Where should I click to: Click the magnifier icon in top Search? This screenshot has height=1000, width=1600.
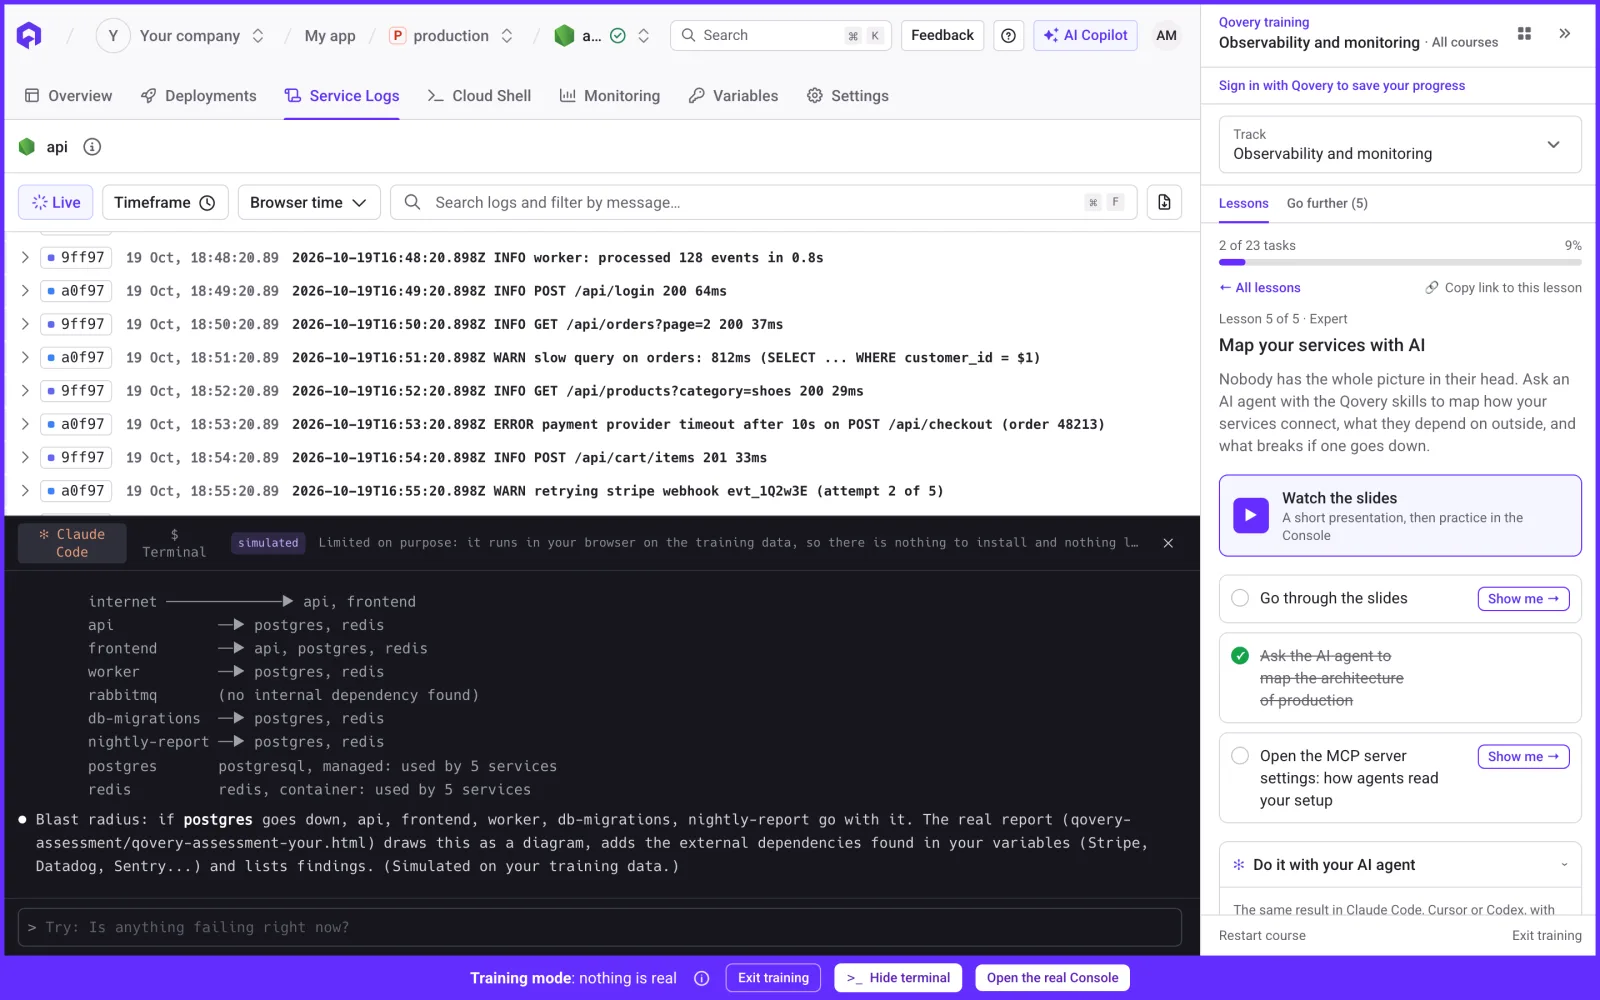tap(688, 36)
